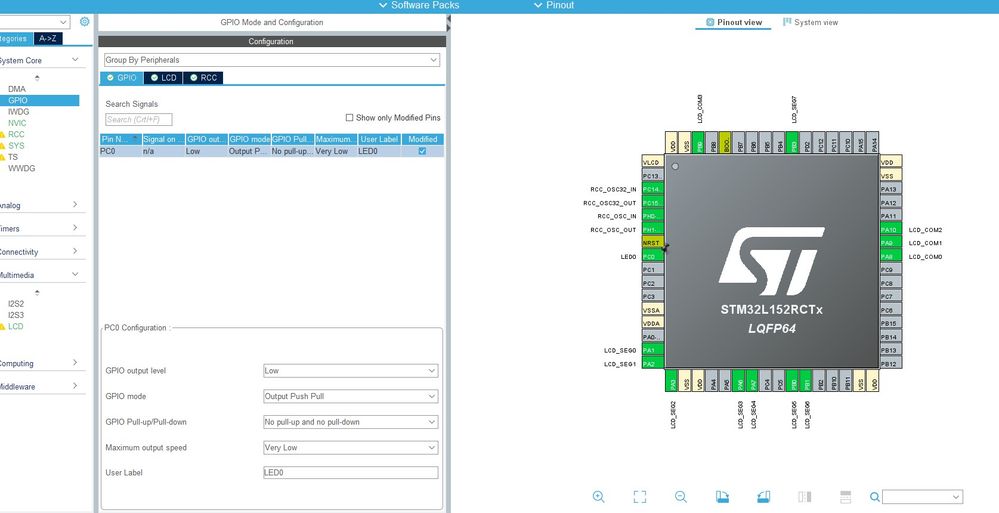Fit the chip with best-fit frame icon
Image resolution: width=999 pixels, height=513 pixels.
640,496
